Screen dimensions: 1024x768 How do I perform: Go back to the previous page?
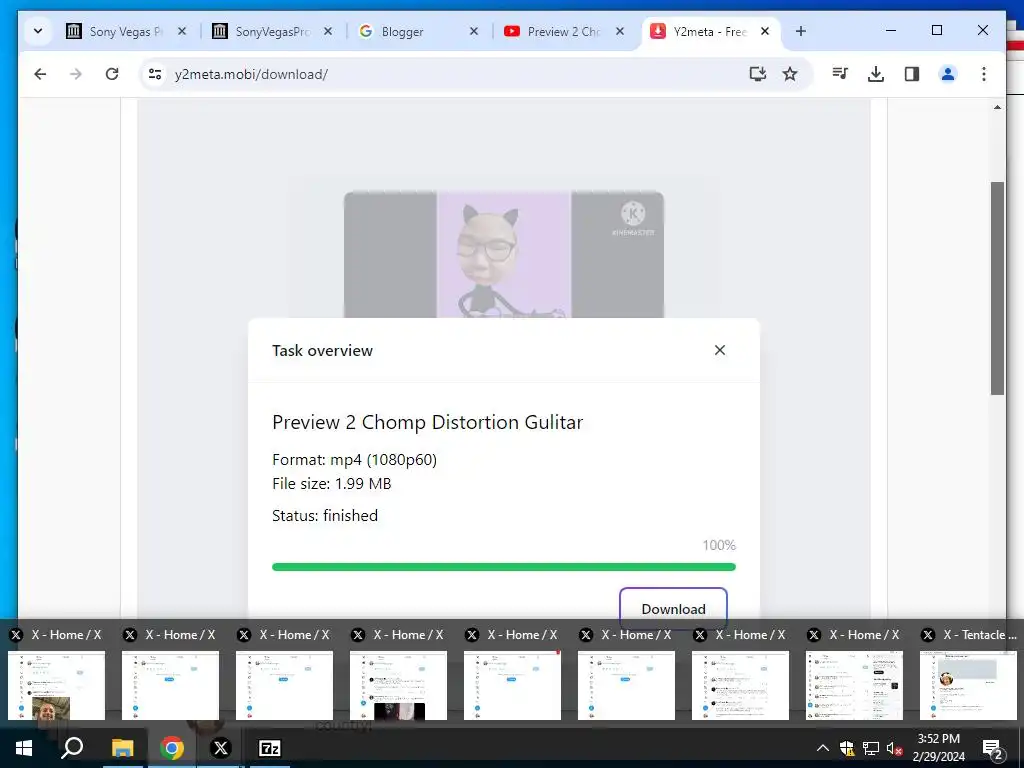(40, 74)
